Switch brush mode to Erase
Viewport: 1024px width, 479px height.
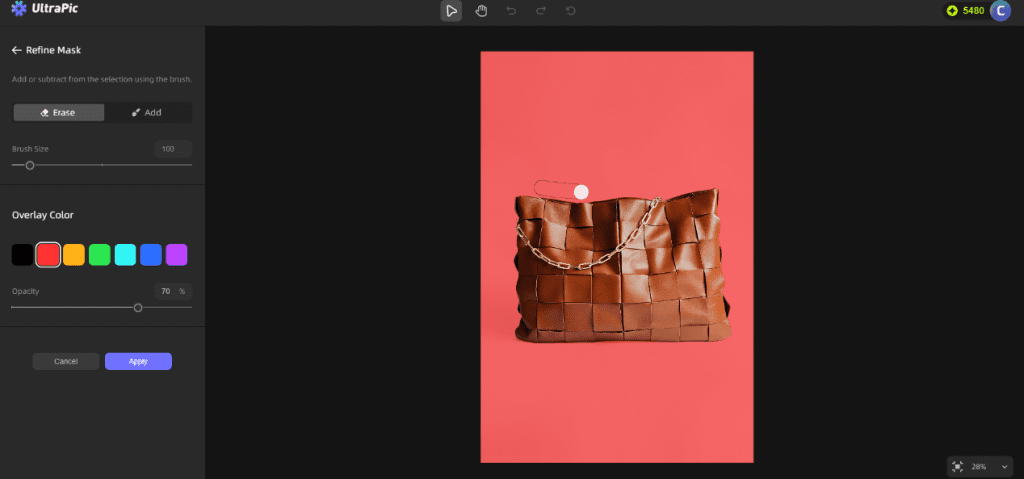click(58, 113)
